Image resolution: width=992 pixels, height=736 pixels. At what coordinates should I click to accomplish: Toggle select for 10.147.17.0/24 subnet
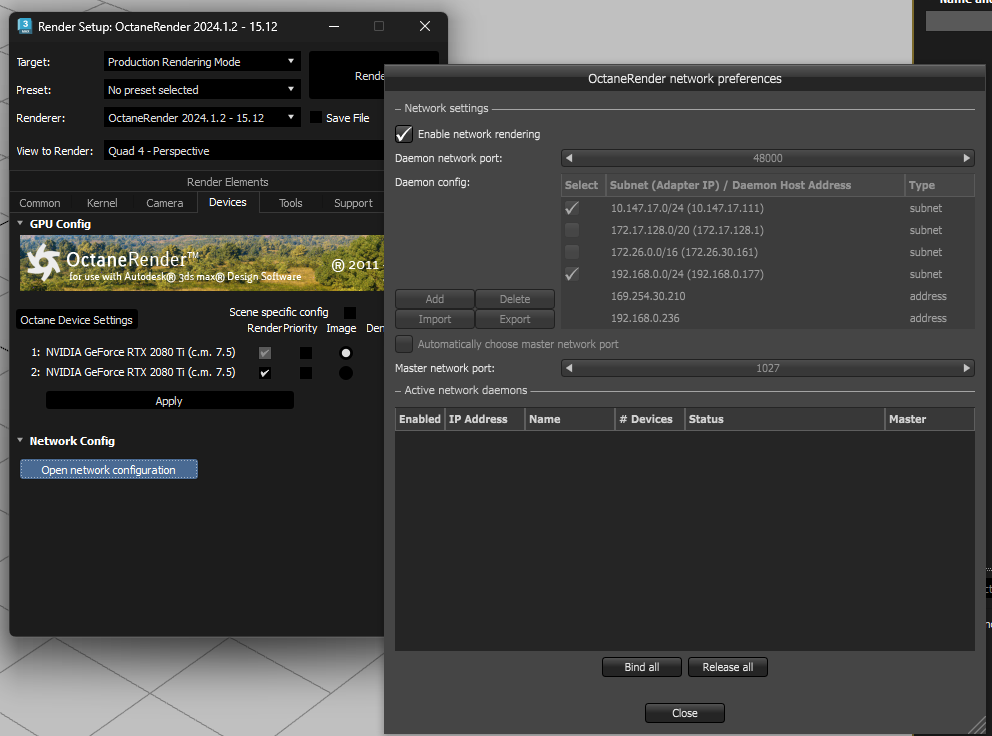pos(572,208)
